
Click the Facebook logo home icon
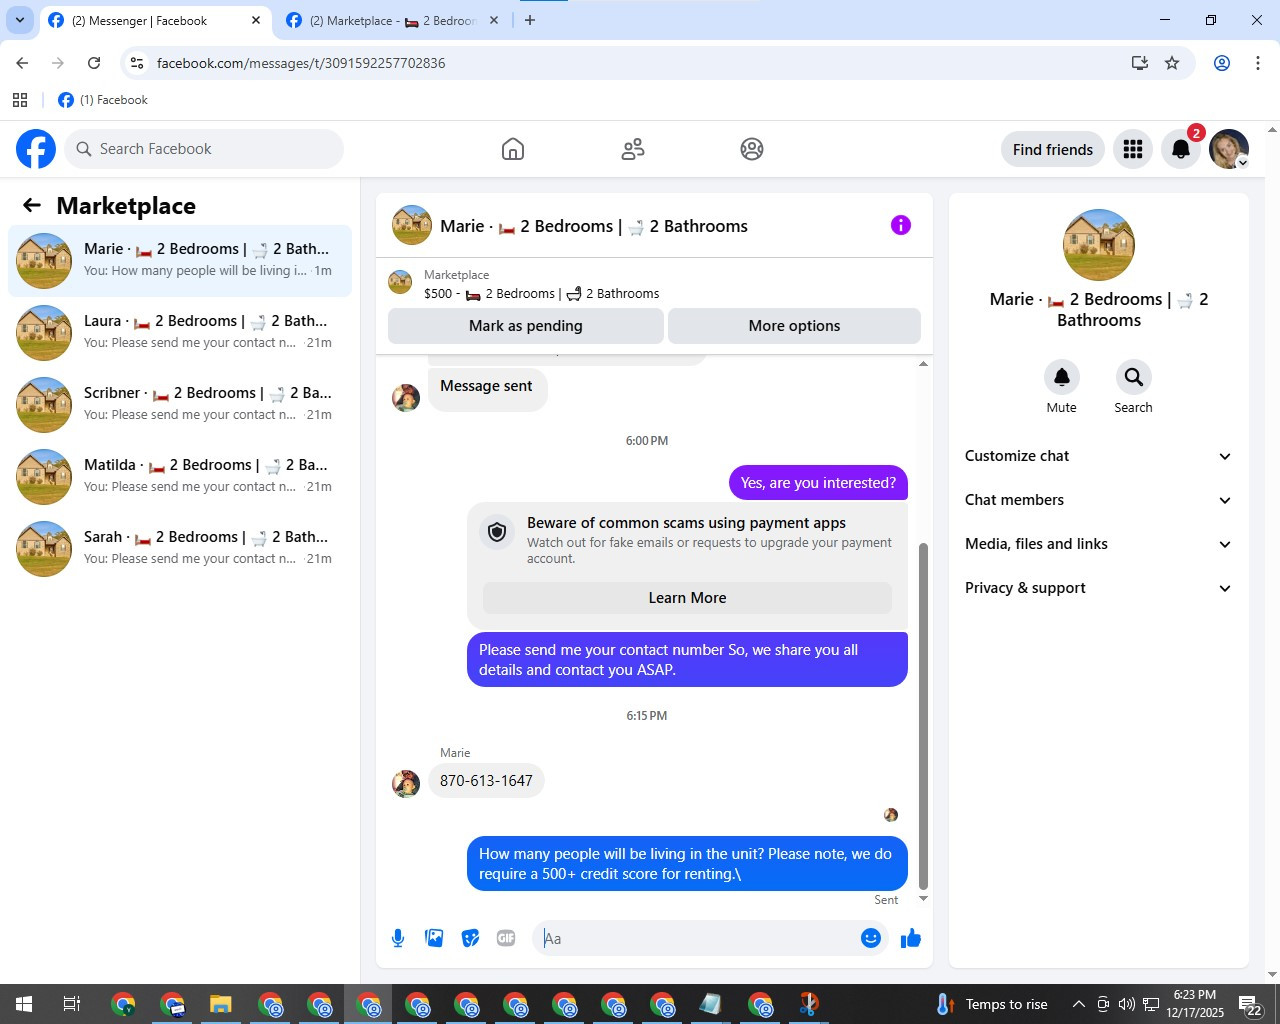(x=36, y=149)
